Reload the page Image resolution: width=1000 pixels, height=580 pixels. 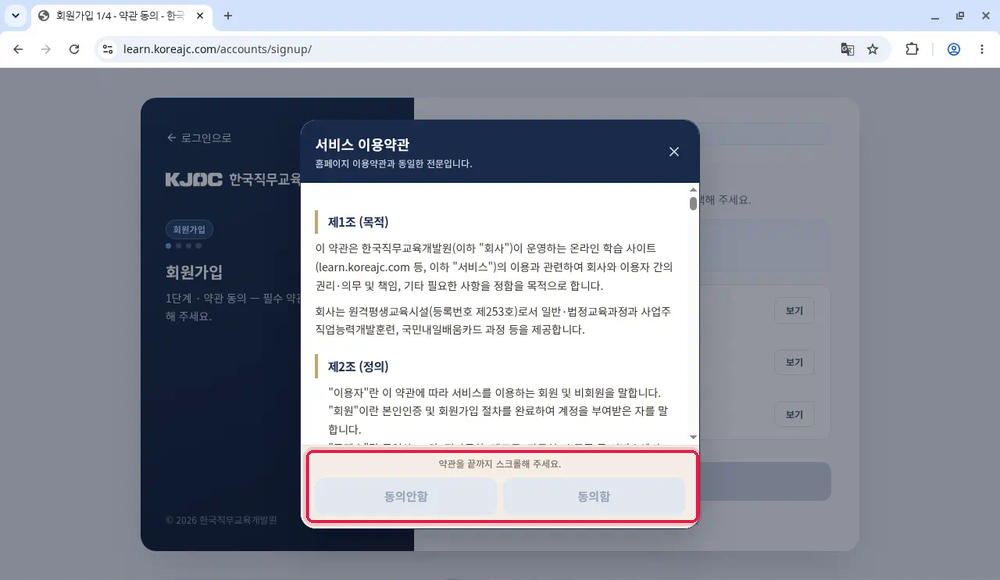(74, 49)
